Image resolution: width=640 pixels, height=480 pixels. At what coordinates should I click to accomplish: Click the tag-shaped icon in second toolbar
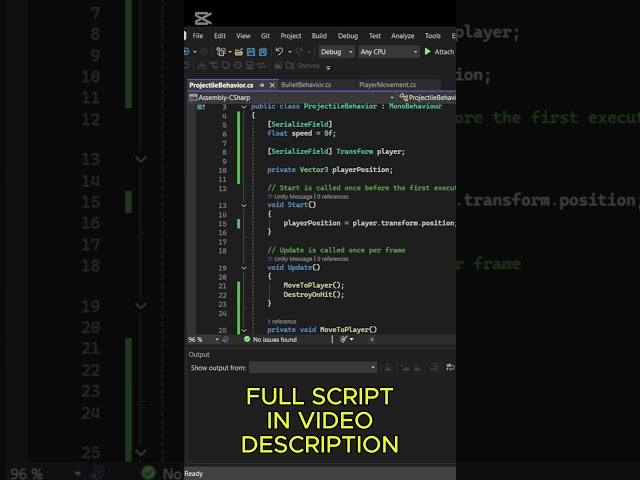pos(226,65)
